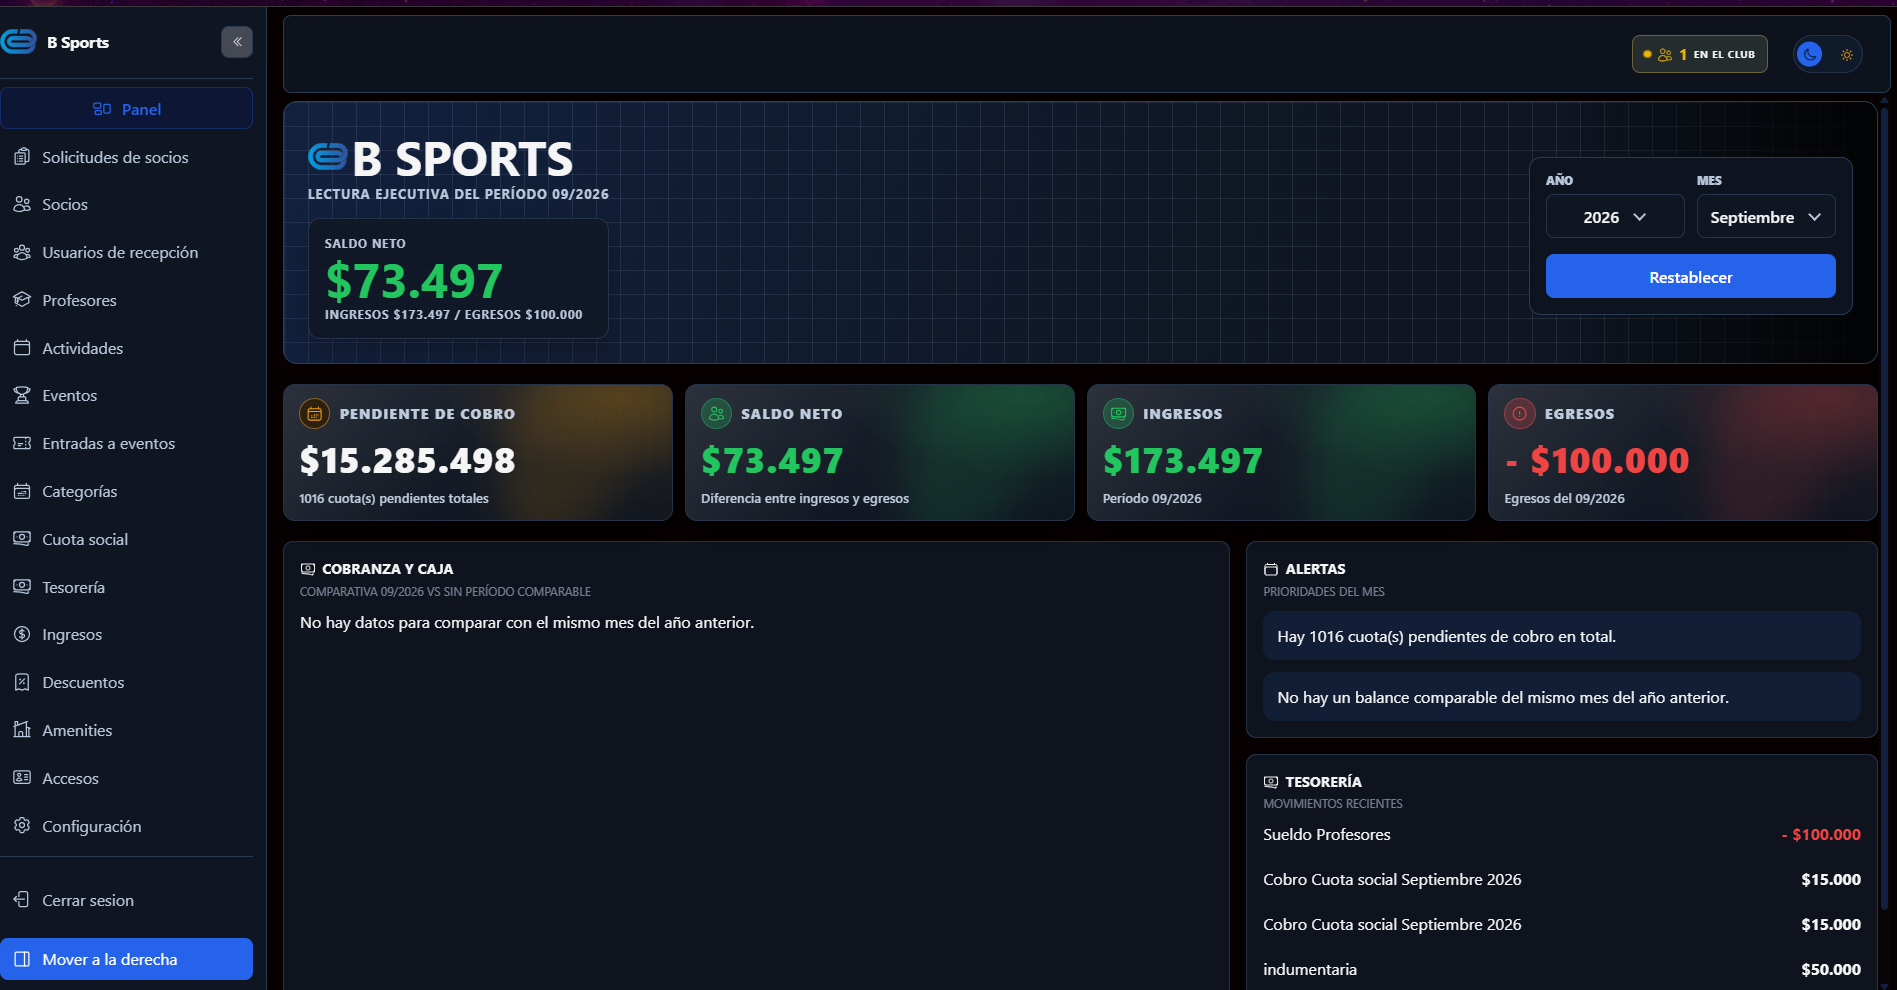Viewport: 1897px width, 990px height.
Task: Click the Descuentos percent icon
Action: point(22,682)
